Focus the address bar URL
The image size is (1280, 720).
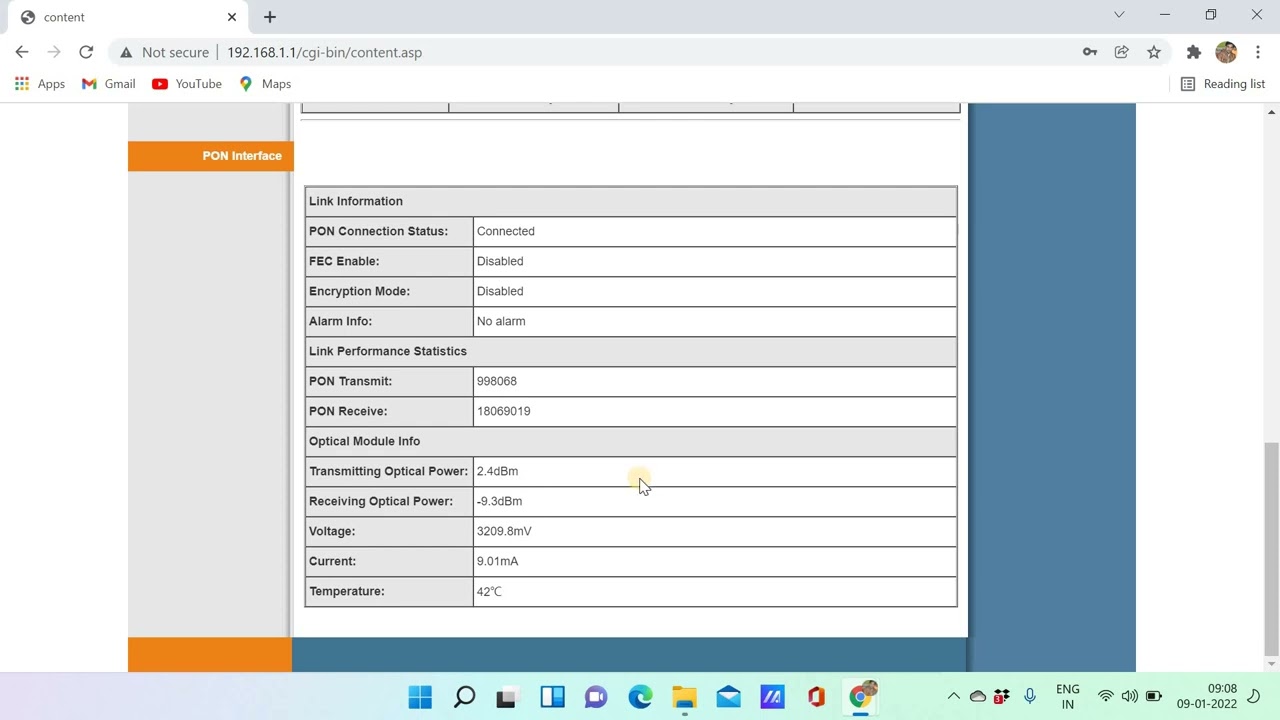click(x=324, y=52)
